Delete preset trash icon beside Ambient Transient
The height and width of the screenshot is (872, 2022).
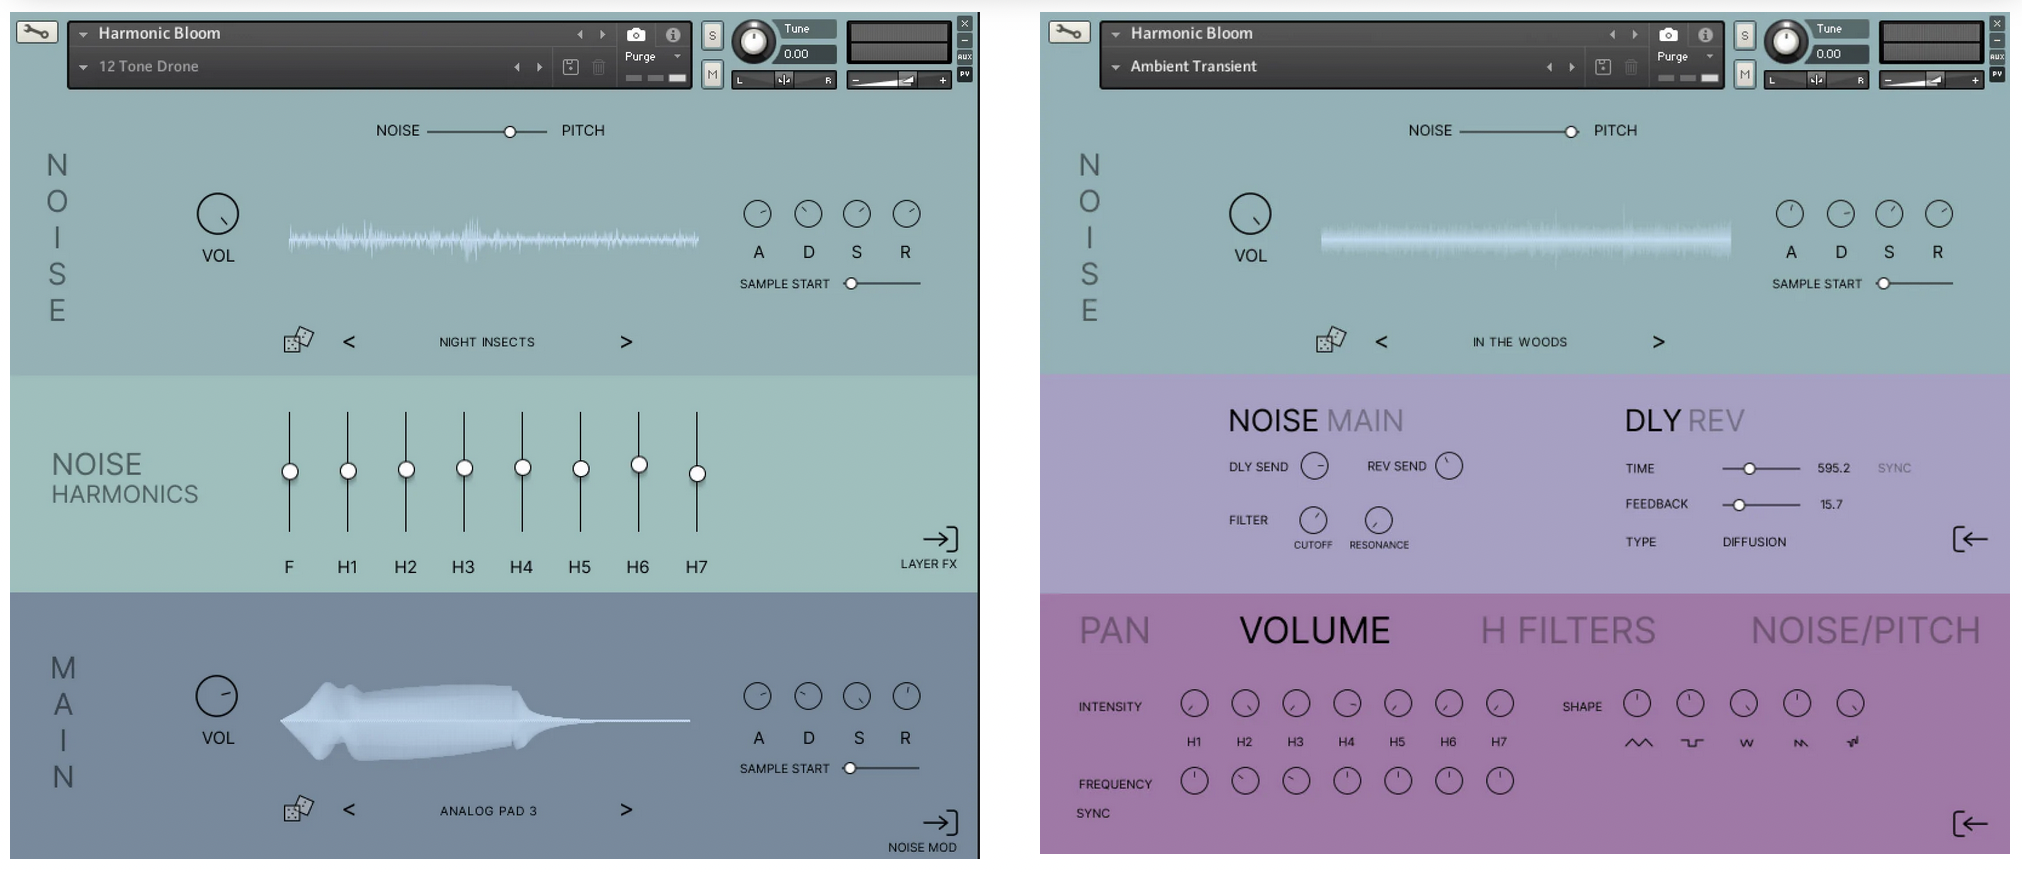click(1630, 67)
